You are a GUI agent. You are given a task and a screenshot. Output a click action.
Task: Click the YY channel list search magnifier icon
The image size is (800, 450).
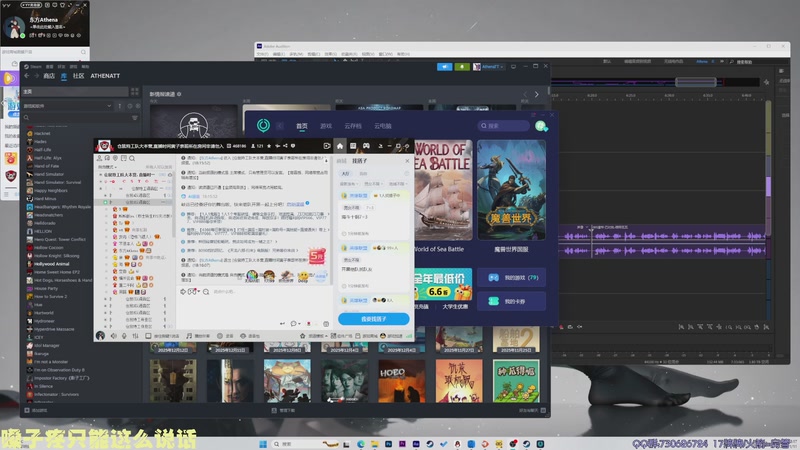(x=132, y=159)
